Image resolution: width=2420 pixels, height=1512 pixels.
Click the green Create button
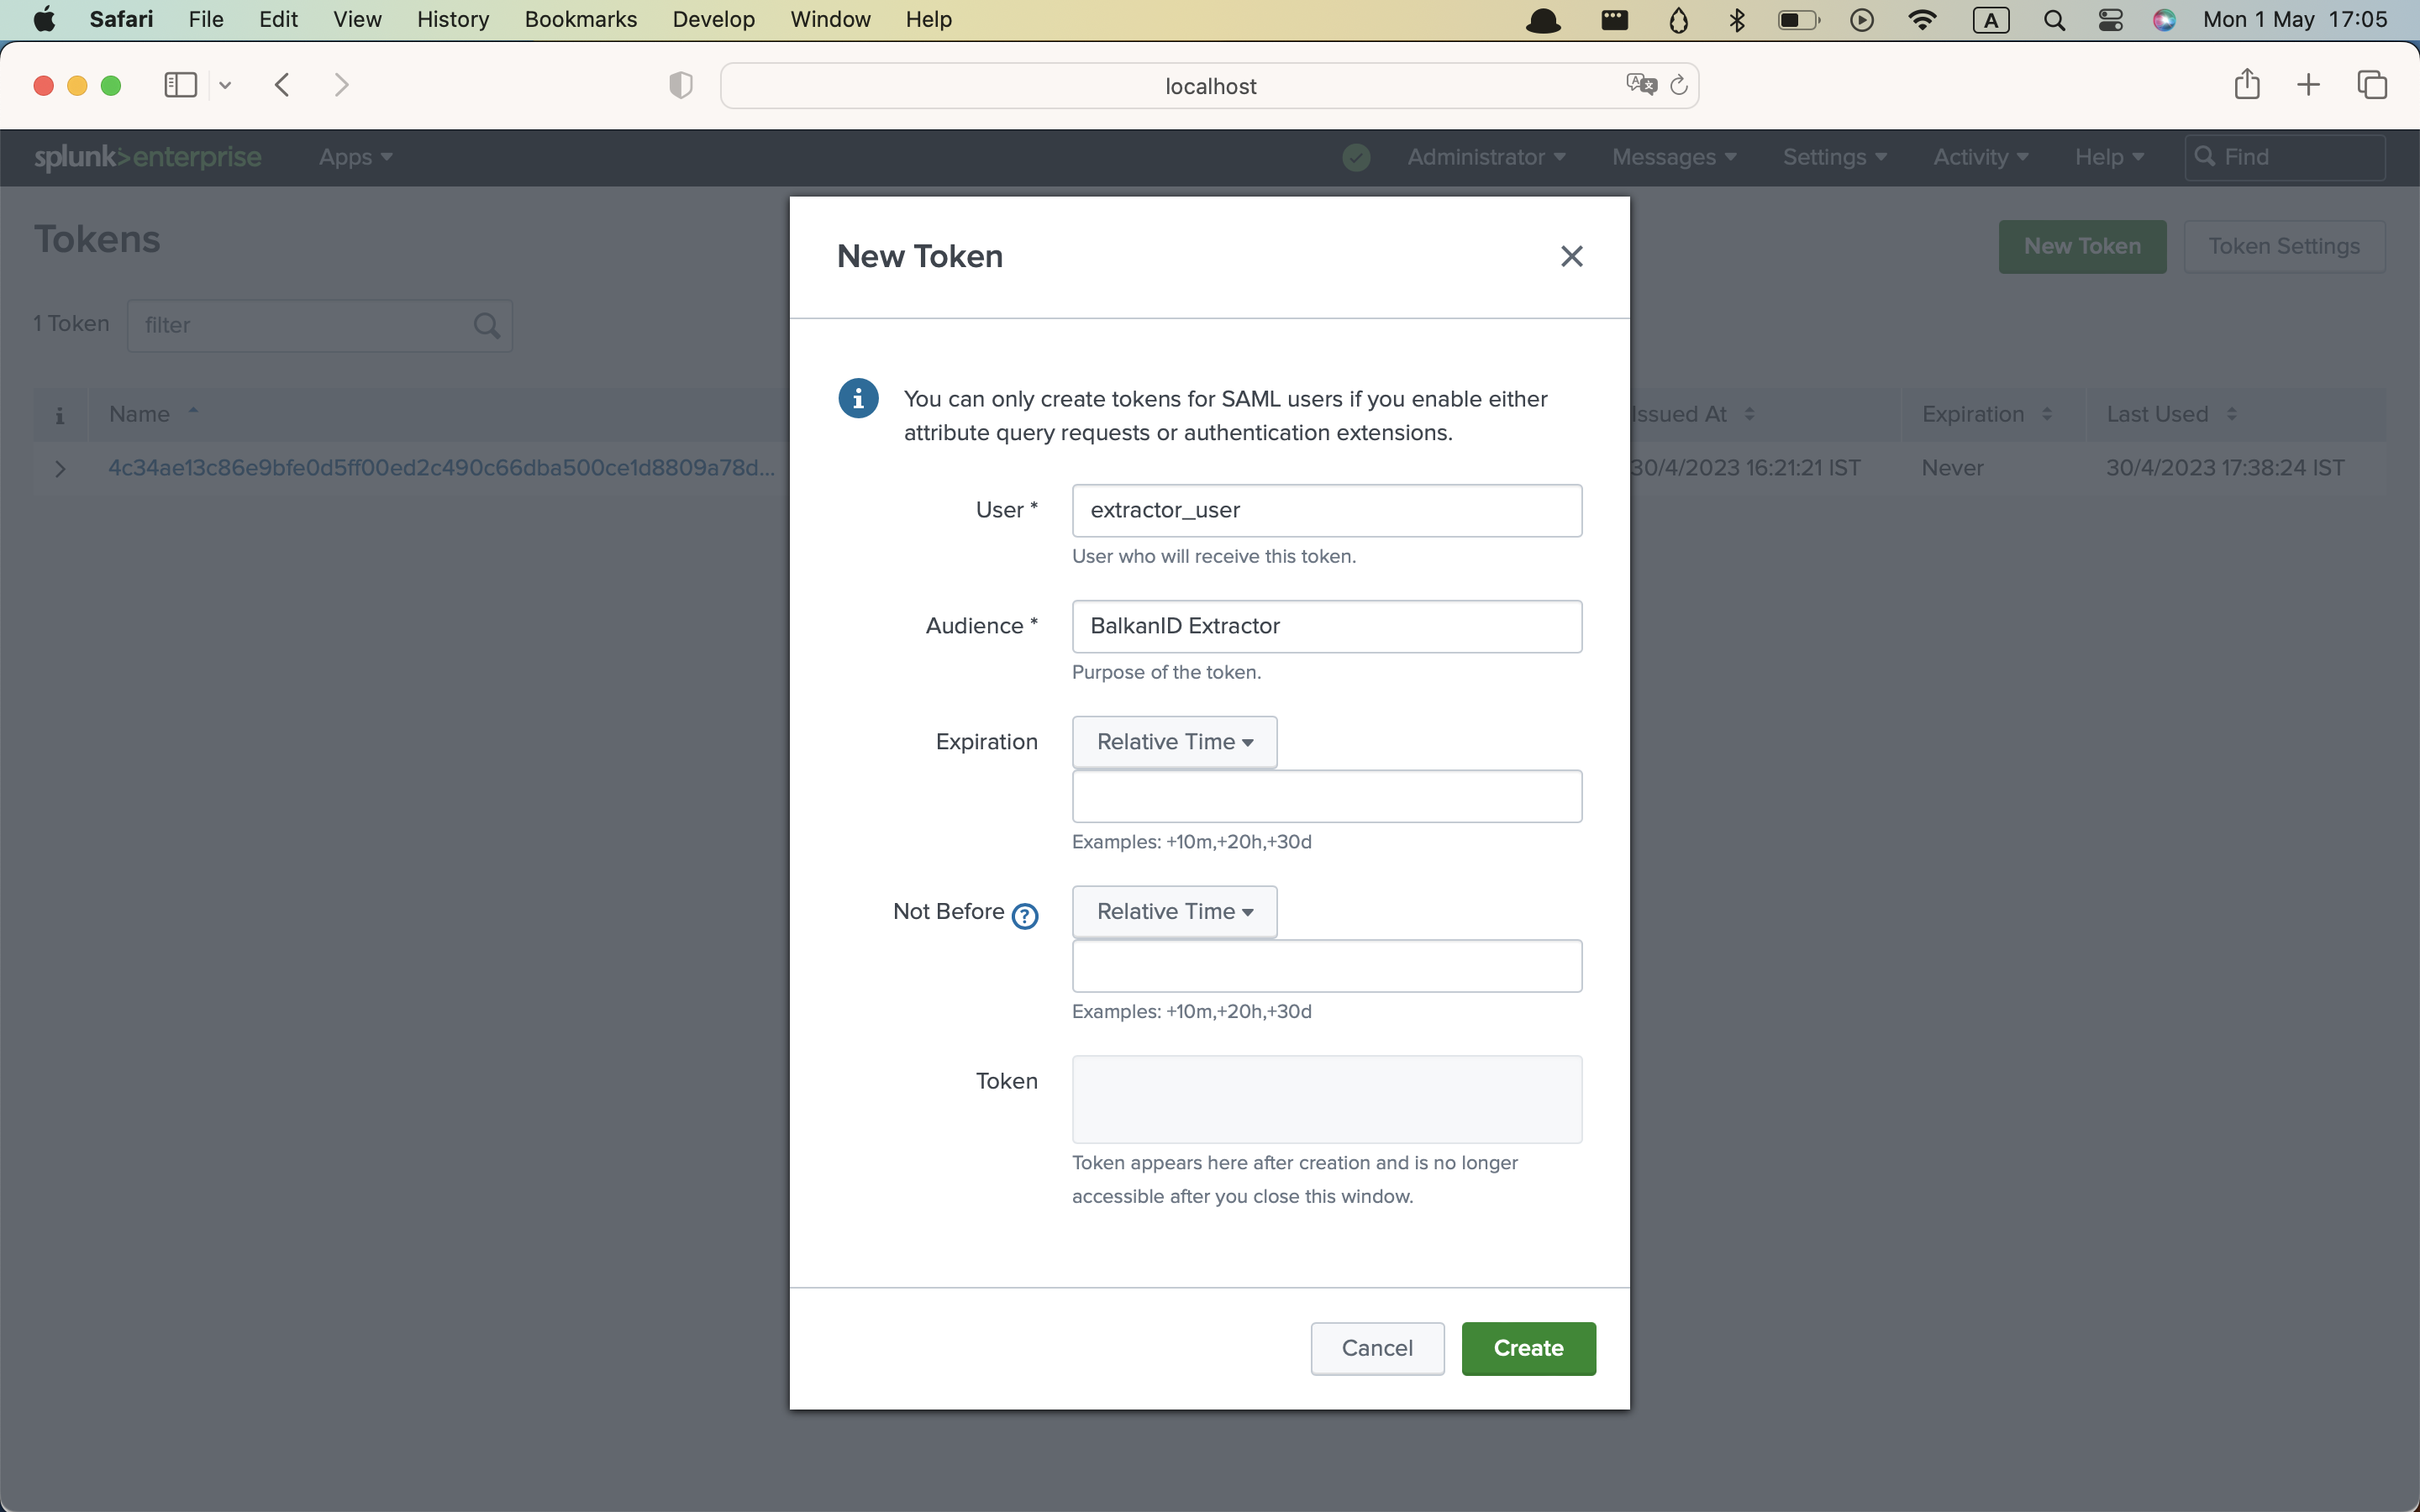(1527, 1348)
